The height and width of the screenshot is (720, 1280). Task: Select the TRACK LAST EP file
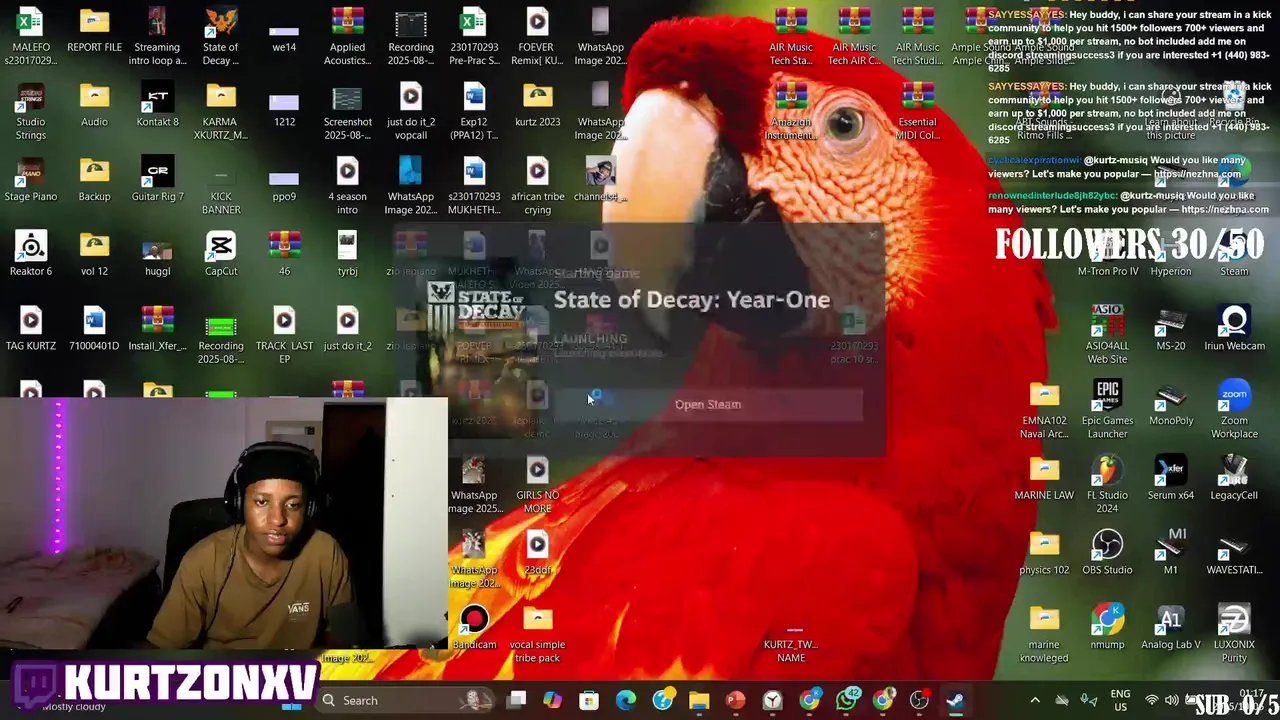click(x=284, y=335)
